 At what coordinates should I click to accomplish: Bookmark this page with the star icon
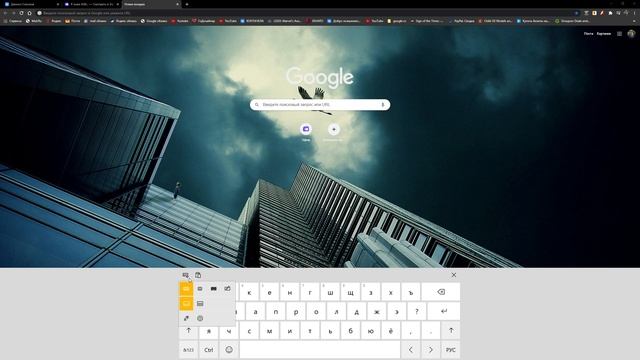(x=576, y=13)
